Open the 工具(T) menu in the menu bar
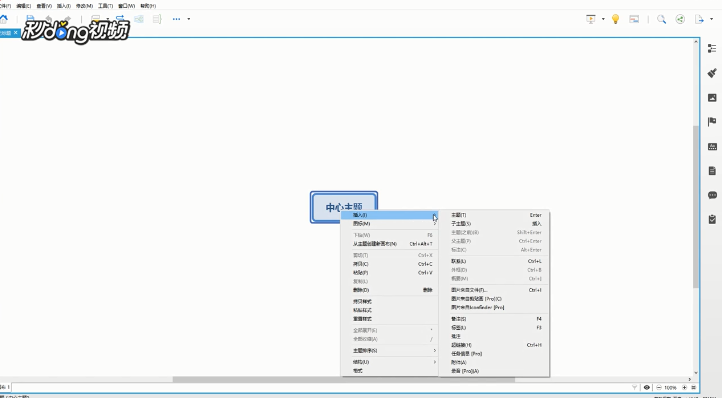The width and height of the screenshot is (722, 398). pyautogui.click(x=105, y=6)
